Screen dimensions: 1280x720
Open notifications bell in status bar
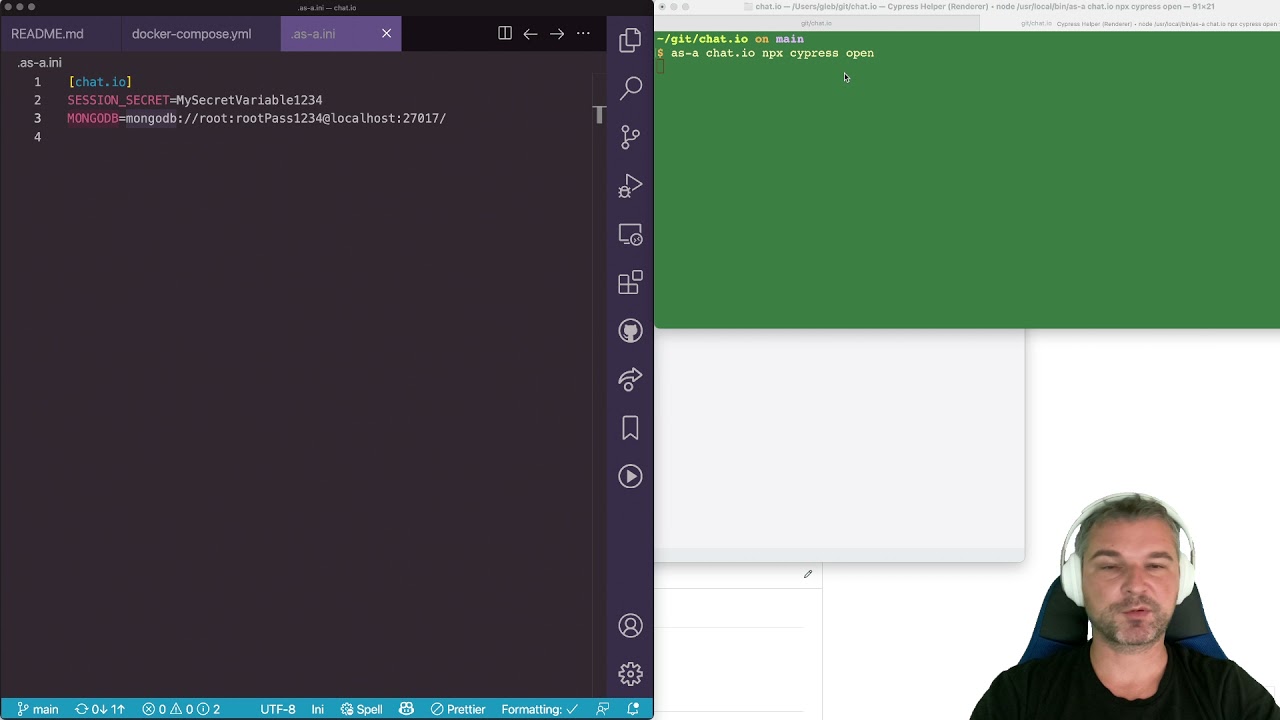(x=633, y=709)
